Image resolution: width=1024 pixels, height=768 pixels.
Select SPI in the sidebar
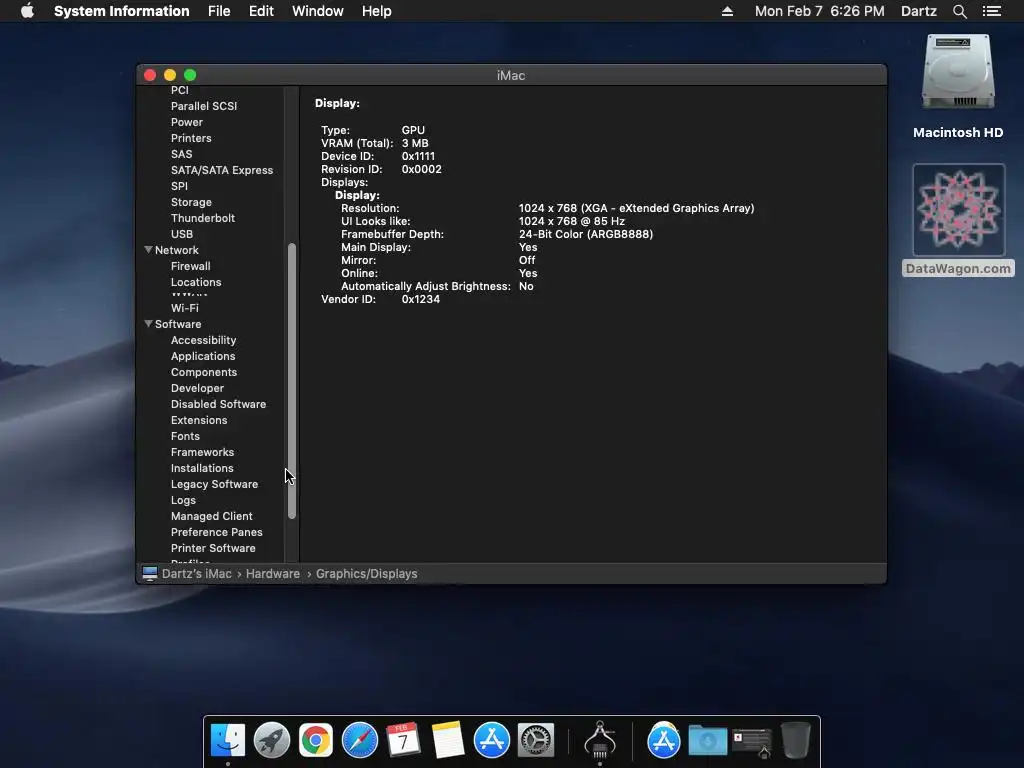[180, 186]
